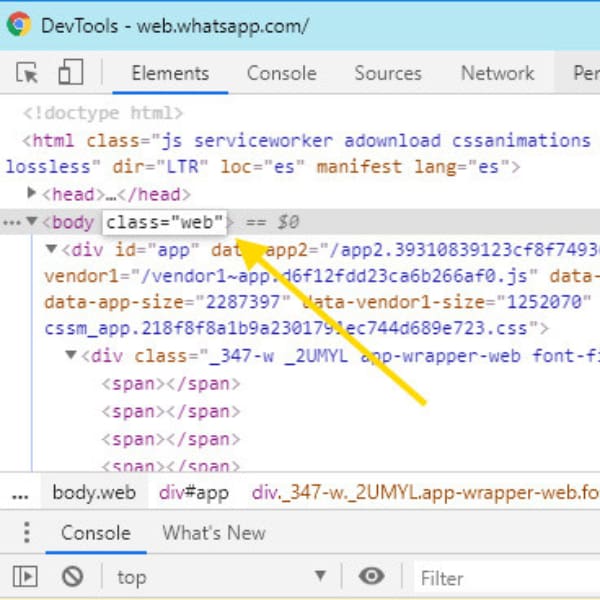Click the div#app breadcrumb
The image size is (600, 600).
(x=194, y=492)
